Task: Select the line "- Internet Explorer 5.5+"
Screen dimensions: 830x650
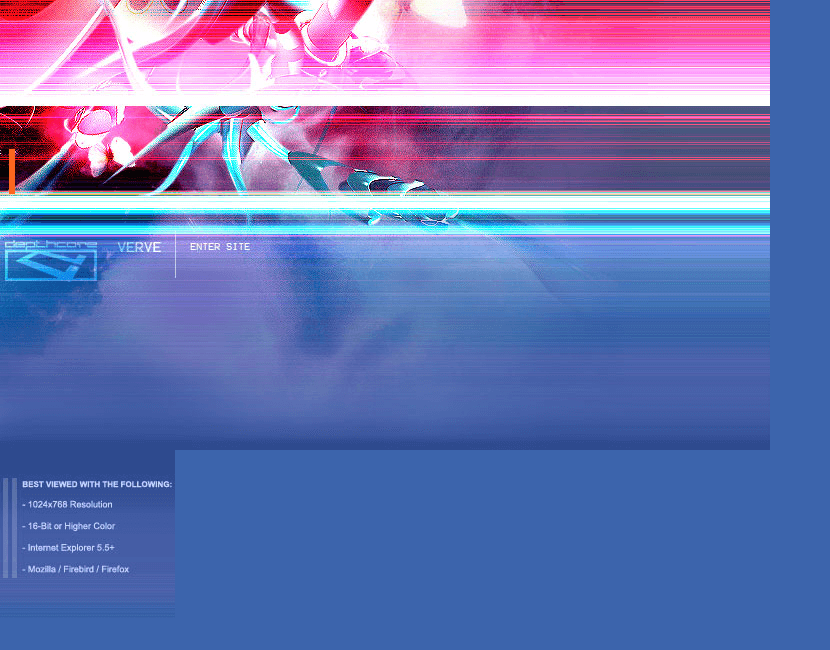Action: coord(68,548)
